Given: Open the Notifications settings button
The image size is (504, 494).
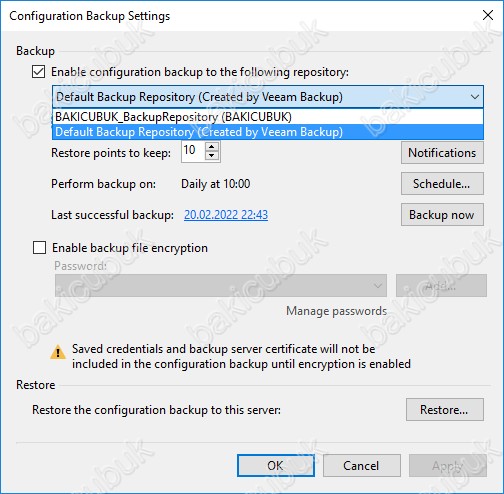Looking at the screenshot, I should (442, 153).
